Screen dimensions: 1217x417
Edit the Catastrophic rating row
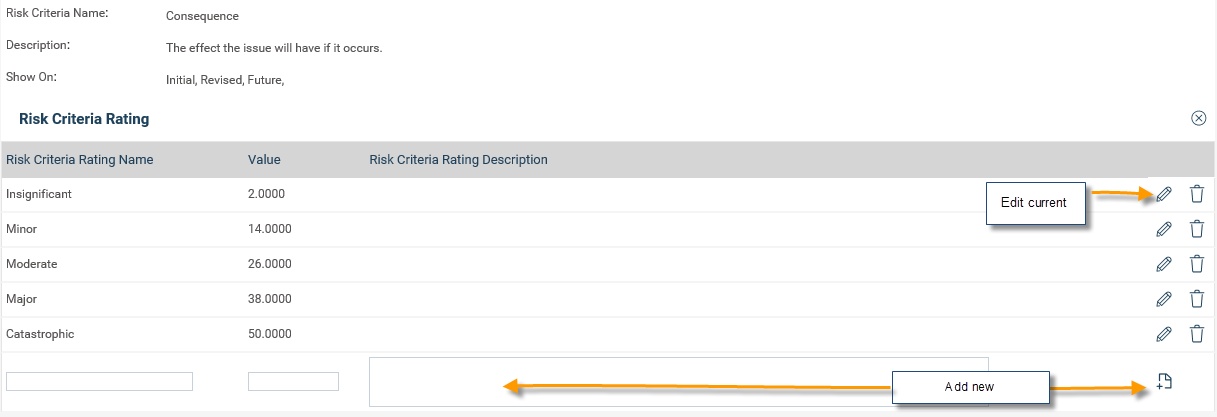pos(1163,334)
